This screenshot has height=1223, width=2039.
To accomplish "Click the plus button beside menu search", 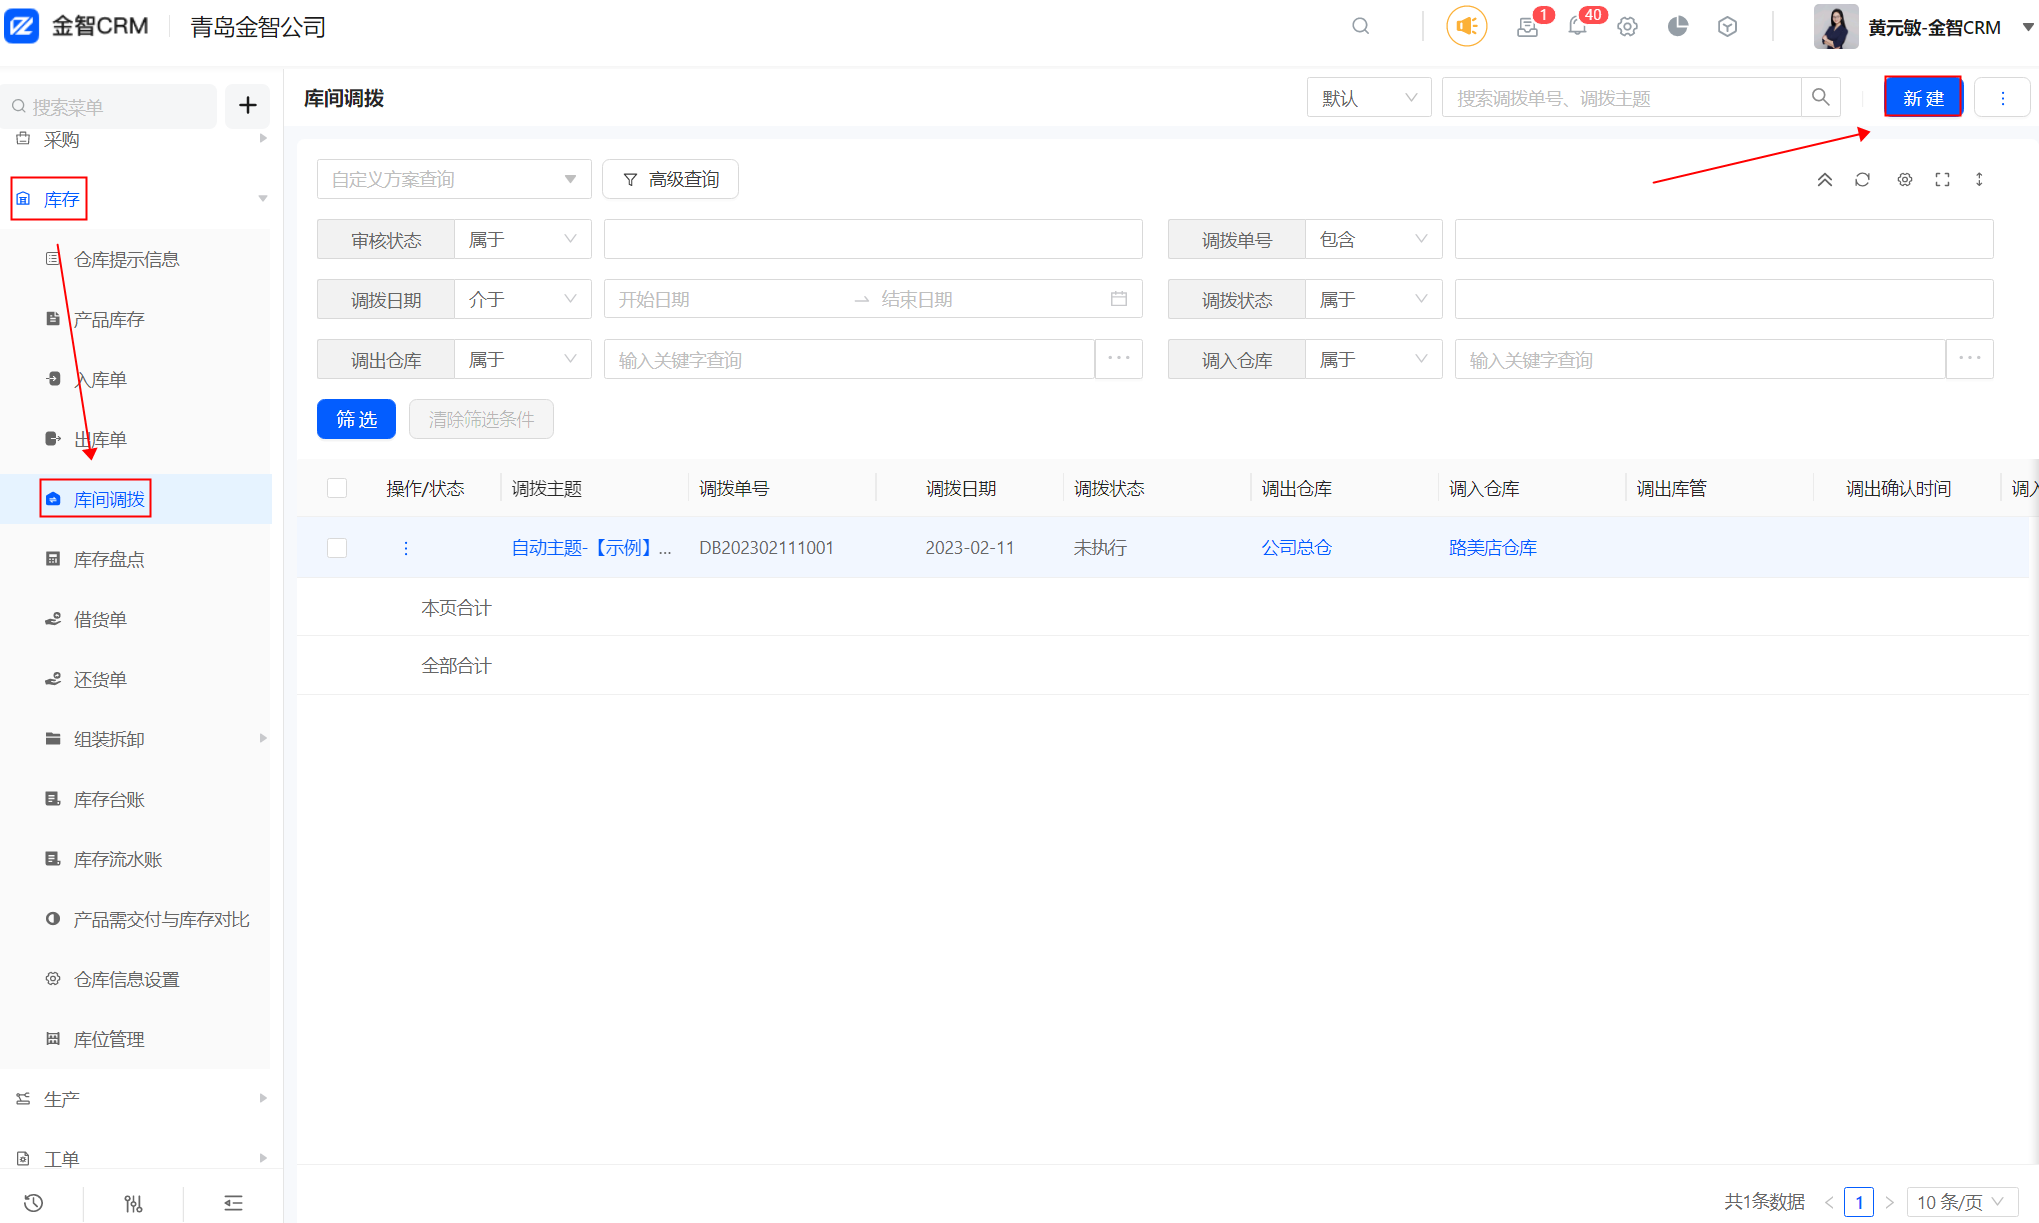I will [247, 105].
